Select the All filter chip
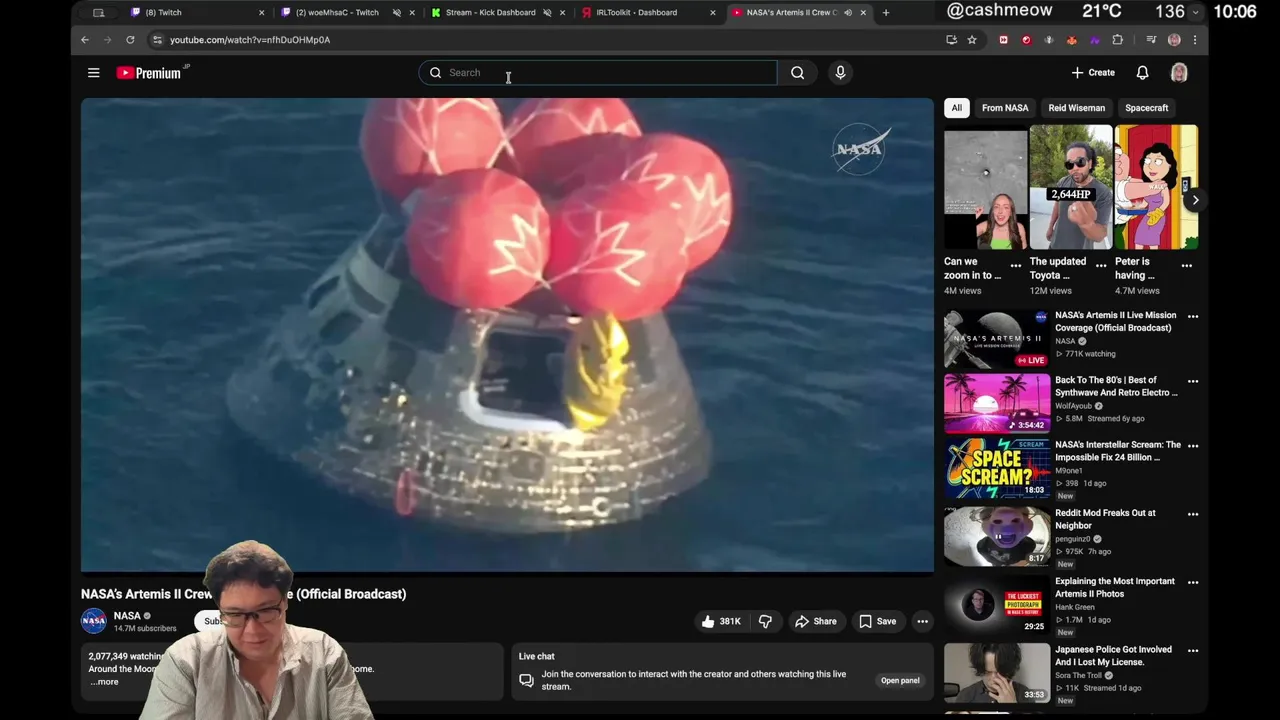Image resolution: width=1280 pixels, height=720 pixels. [x=956, y=108]
